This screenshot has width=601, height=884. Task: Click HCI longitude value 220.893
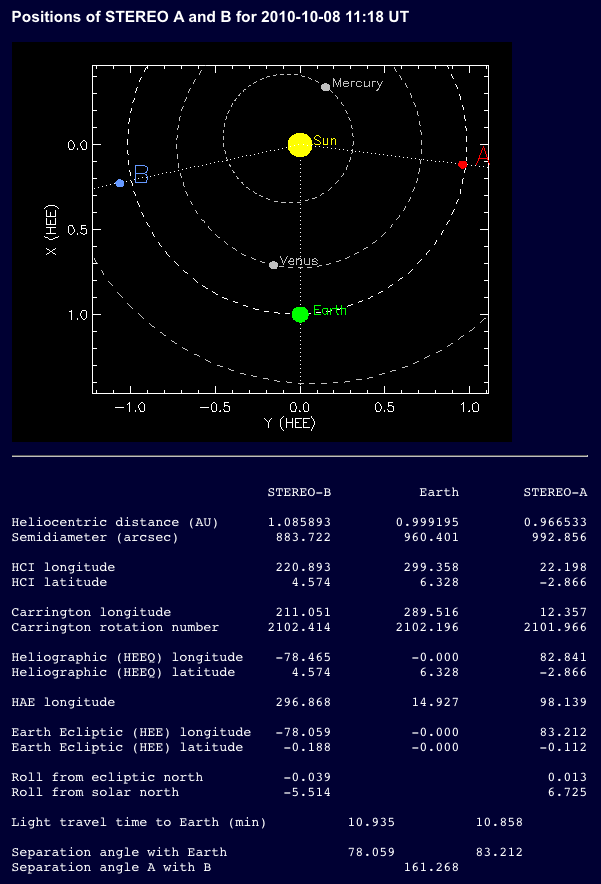303,567
